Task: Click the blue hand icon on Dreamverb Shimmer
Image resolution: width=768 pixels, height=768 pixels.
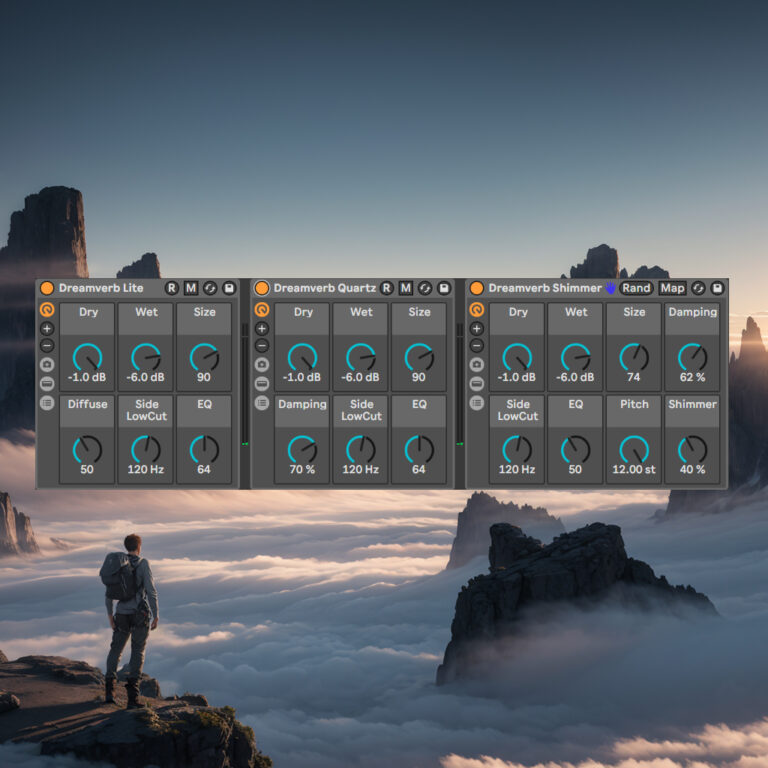Action: [610, 288]
